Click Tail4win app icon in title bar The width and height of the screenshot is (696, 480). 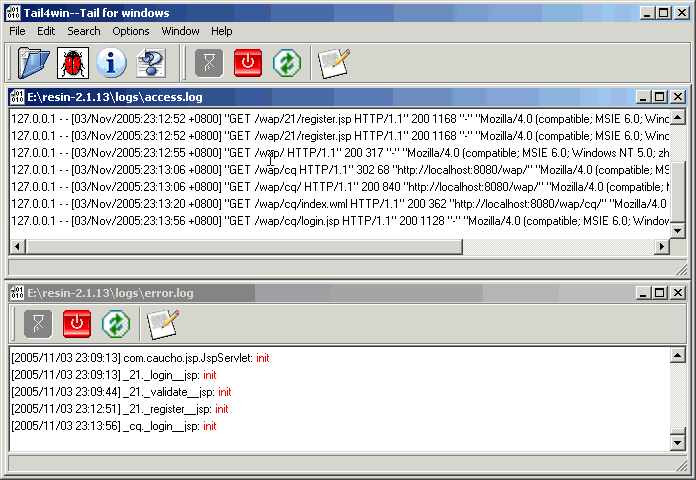click(x=13, y=13)
